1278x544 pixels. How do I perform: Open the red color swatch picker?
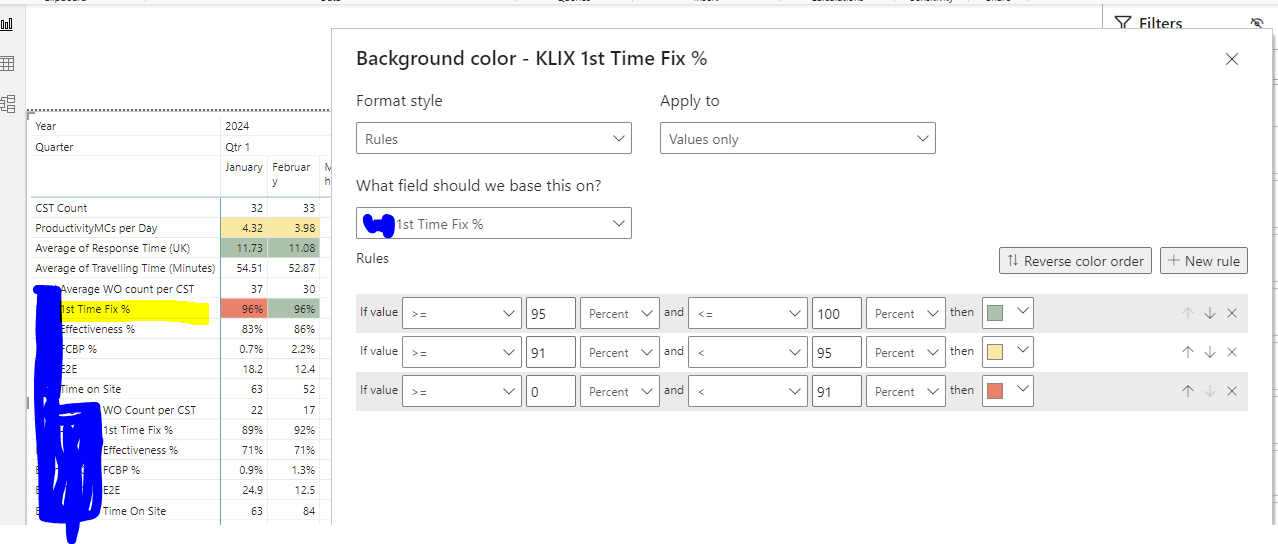coord(1008,391)
